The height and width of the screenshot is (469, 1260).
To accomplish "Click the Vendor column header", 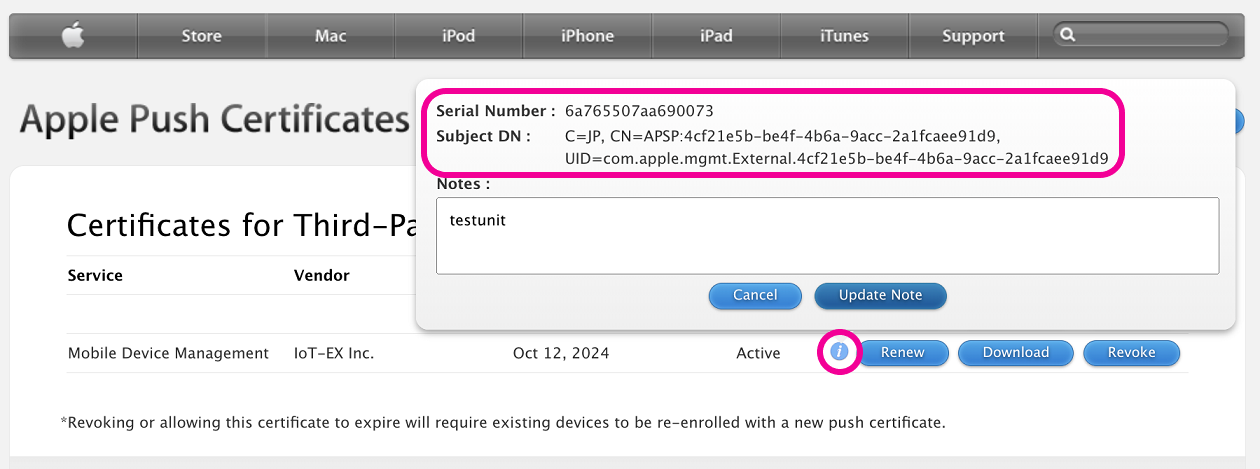I will click(321, 275).
